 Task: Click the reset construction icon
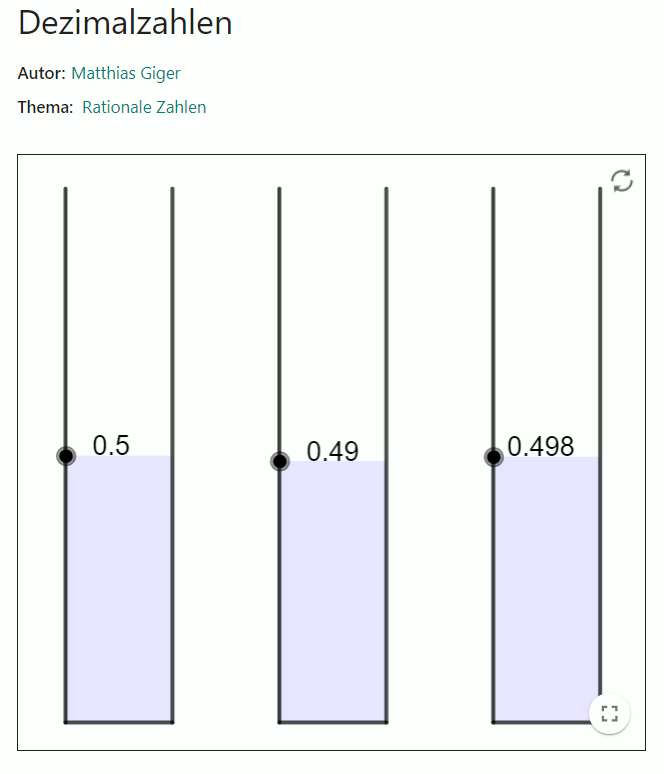pyautogui.click(x=622, y=181)
